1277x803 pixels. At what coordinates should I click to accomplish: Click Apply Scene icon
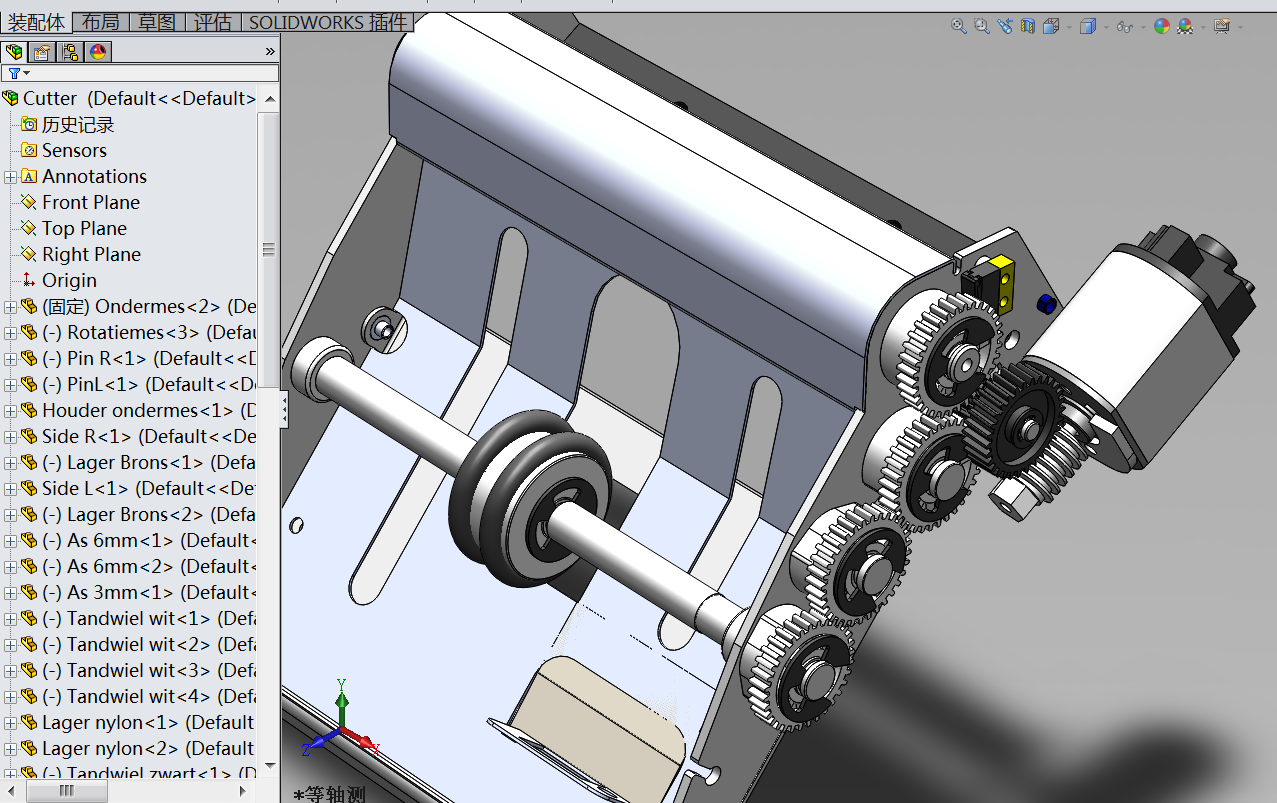click(1185, 27)
